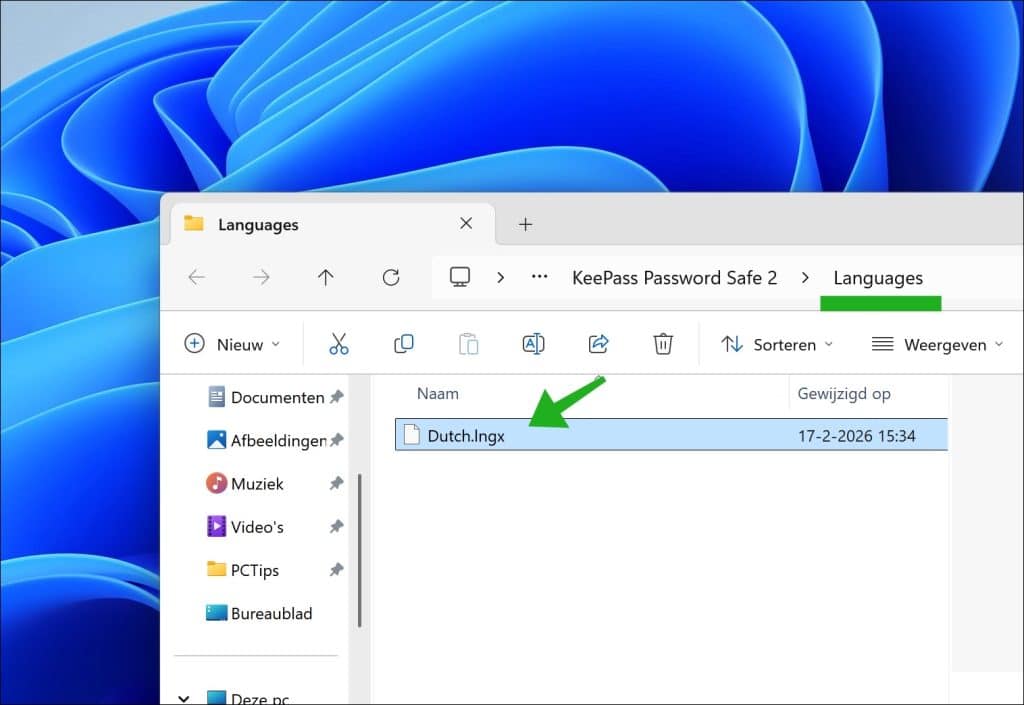1024x705 pixels.
Task: Sort files by the Naam column header
Action: pyautogui.click(x=438, y=393)
